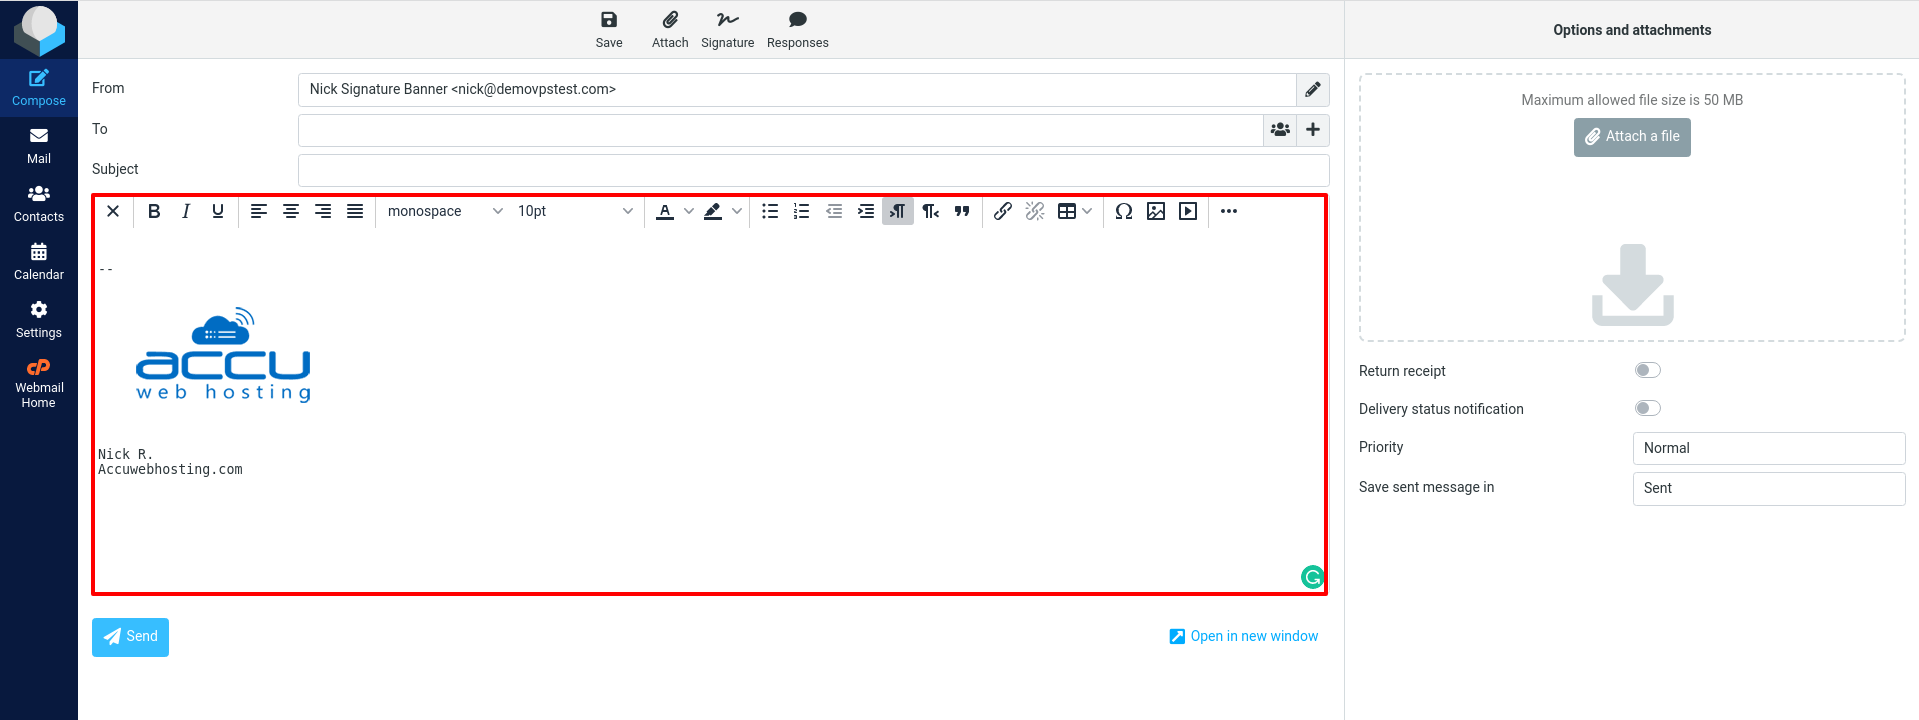Image resolution: width=1919 pixels, height=720 pixels.
Task: Set left-to-right text direction
Action: pyautogui.click(x=898, y=211)
